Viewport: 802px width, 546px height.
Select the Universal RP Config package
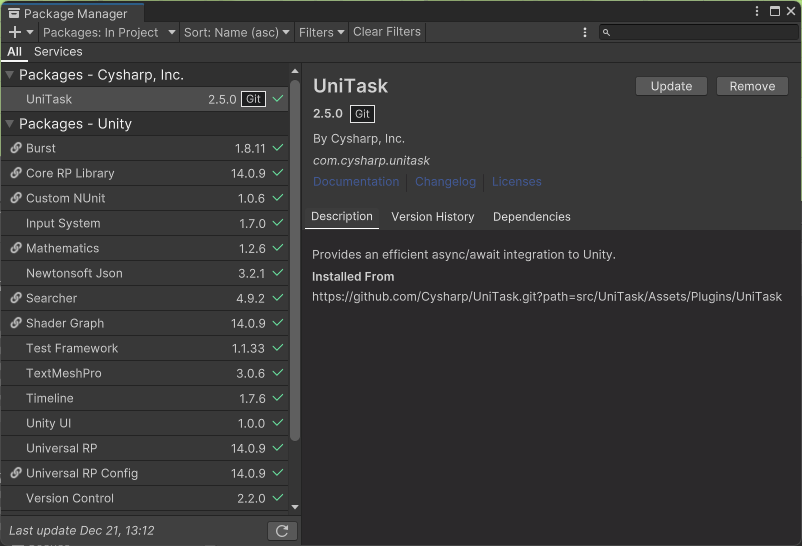145,473
